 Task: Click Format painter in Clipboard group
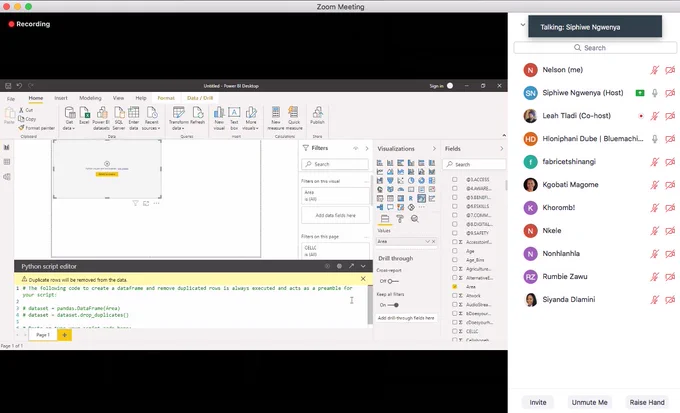click(x=36, y=128)
